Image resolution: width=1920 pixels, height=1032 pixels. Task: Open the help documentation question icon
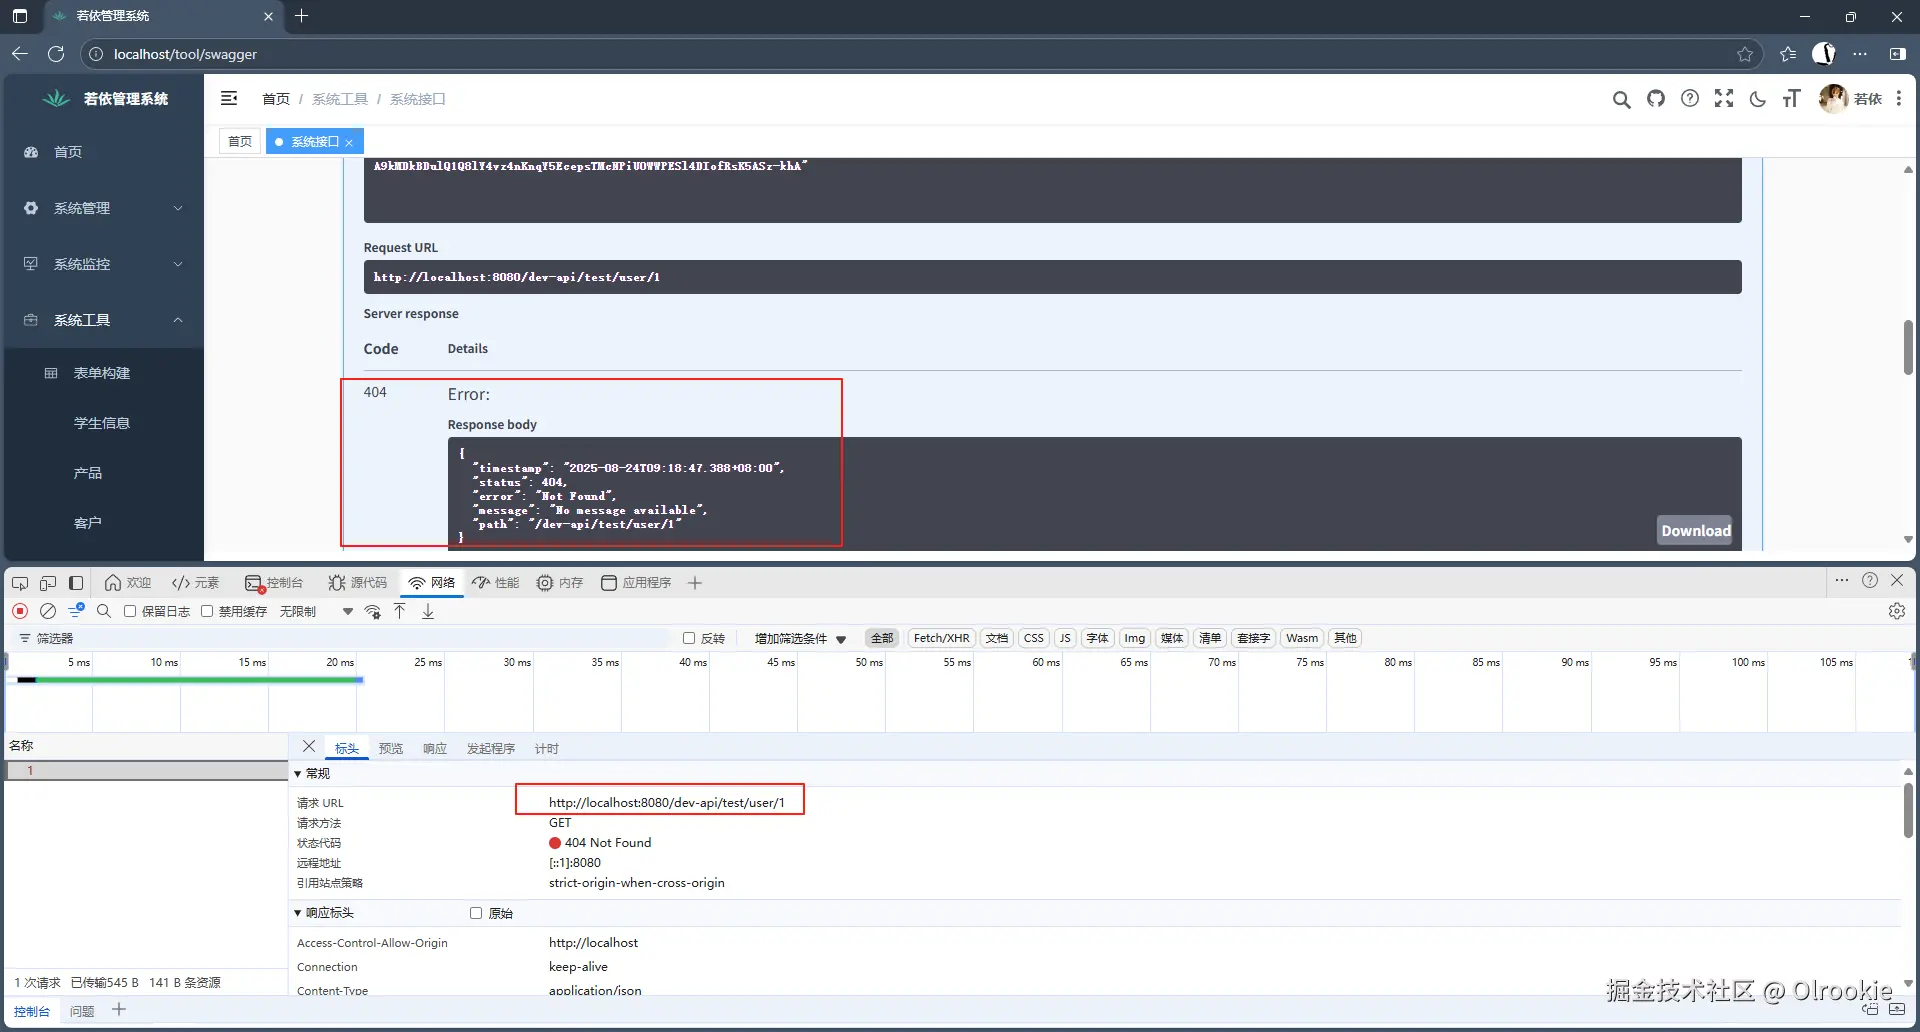[1690, 98]
